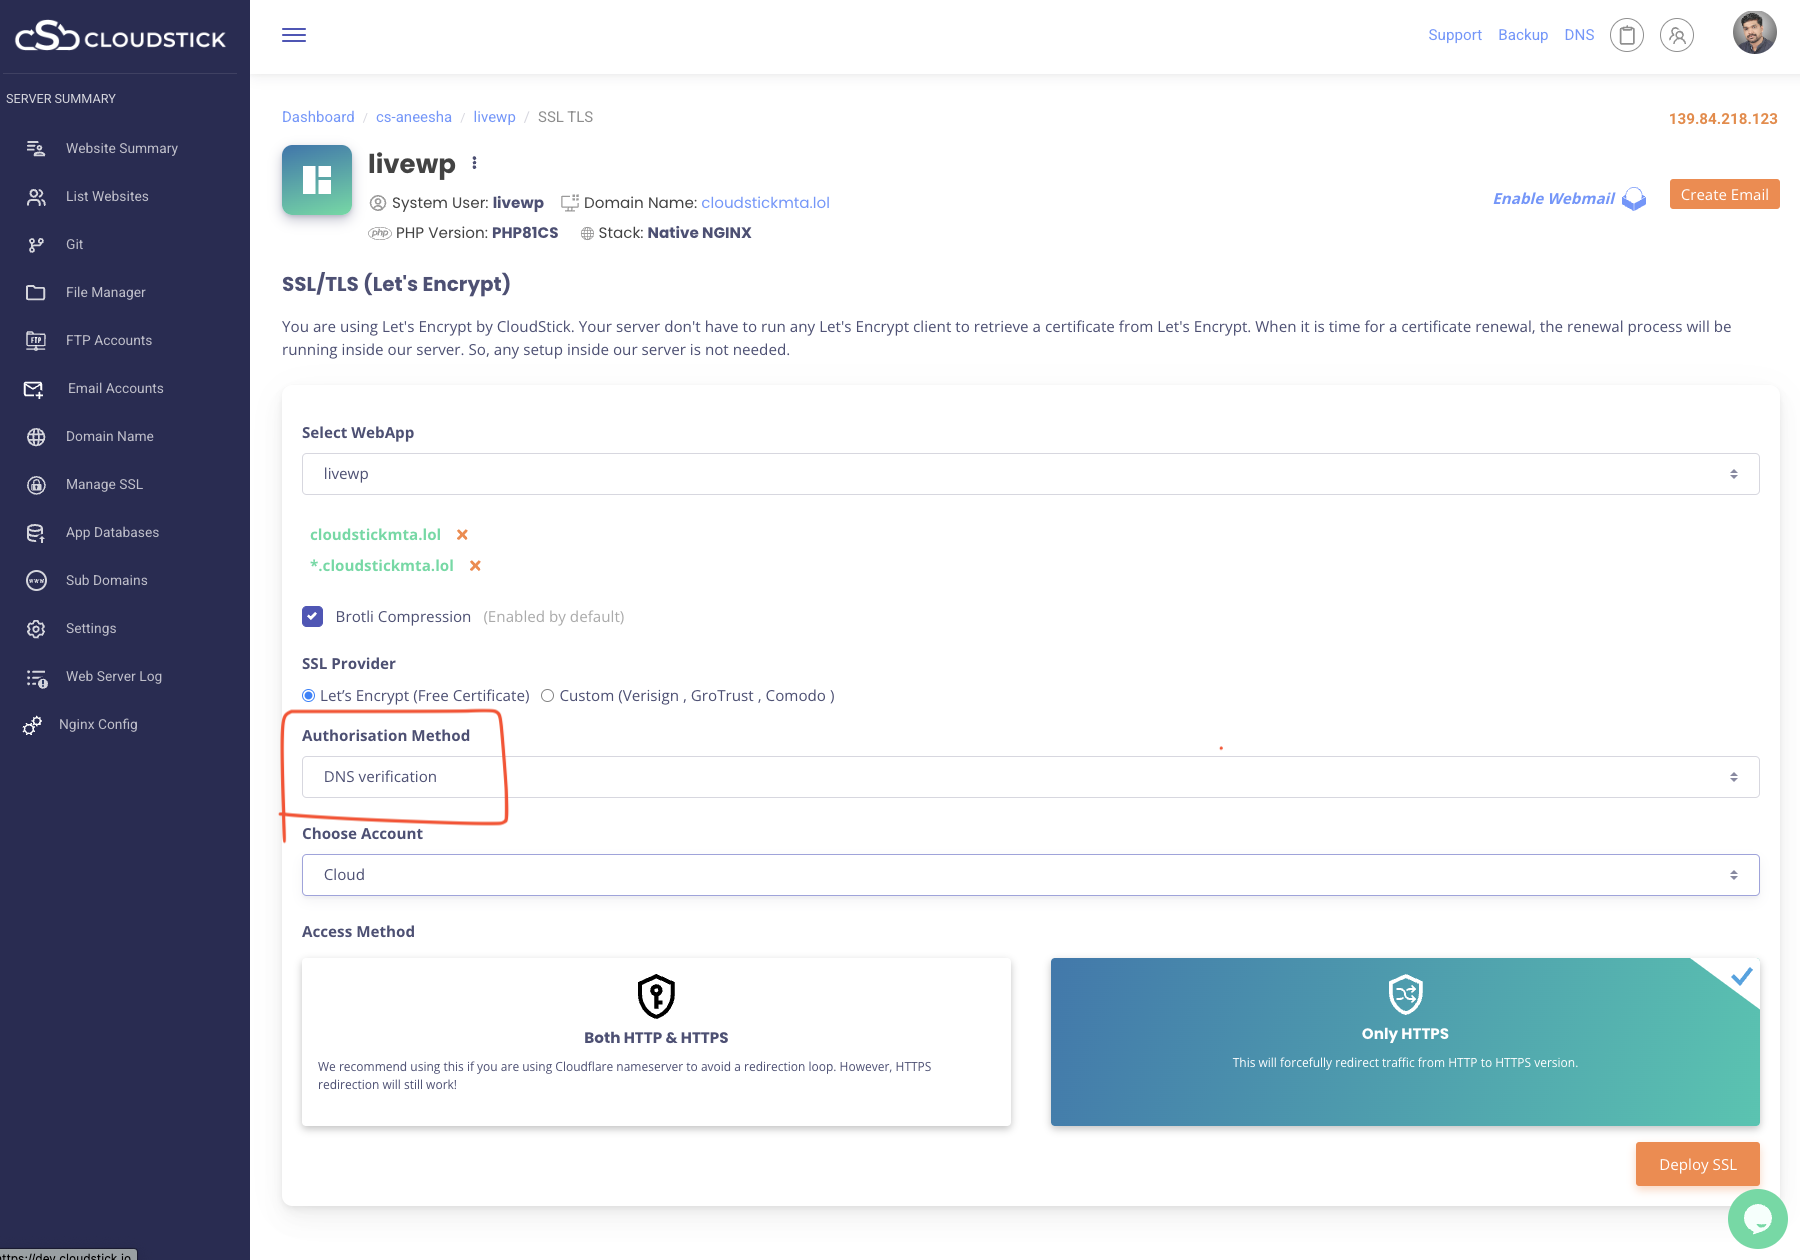The height and width of the screenshot is (1260, 1800).
Task: Toggle Brotli Compression checkbox
Action: [313, 617]
